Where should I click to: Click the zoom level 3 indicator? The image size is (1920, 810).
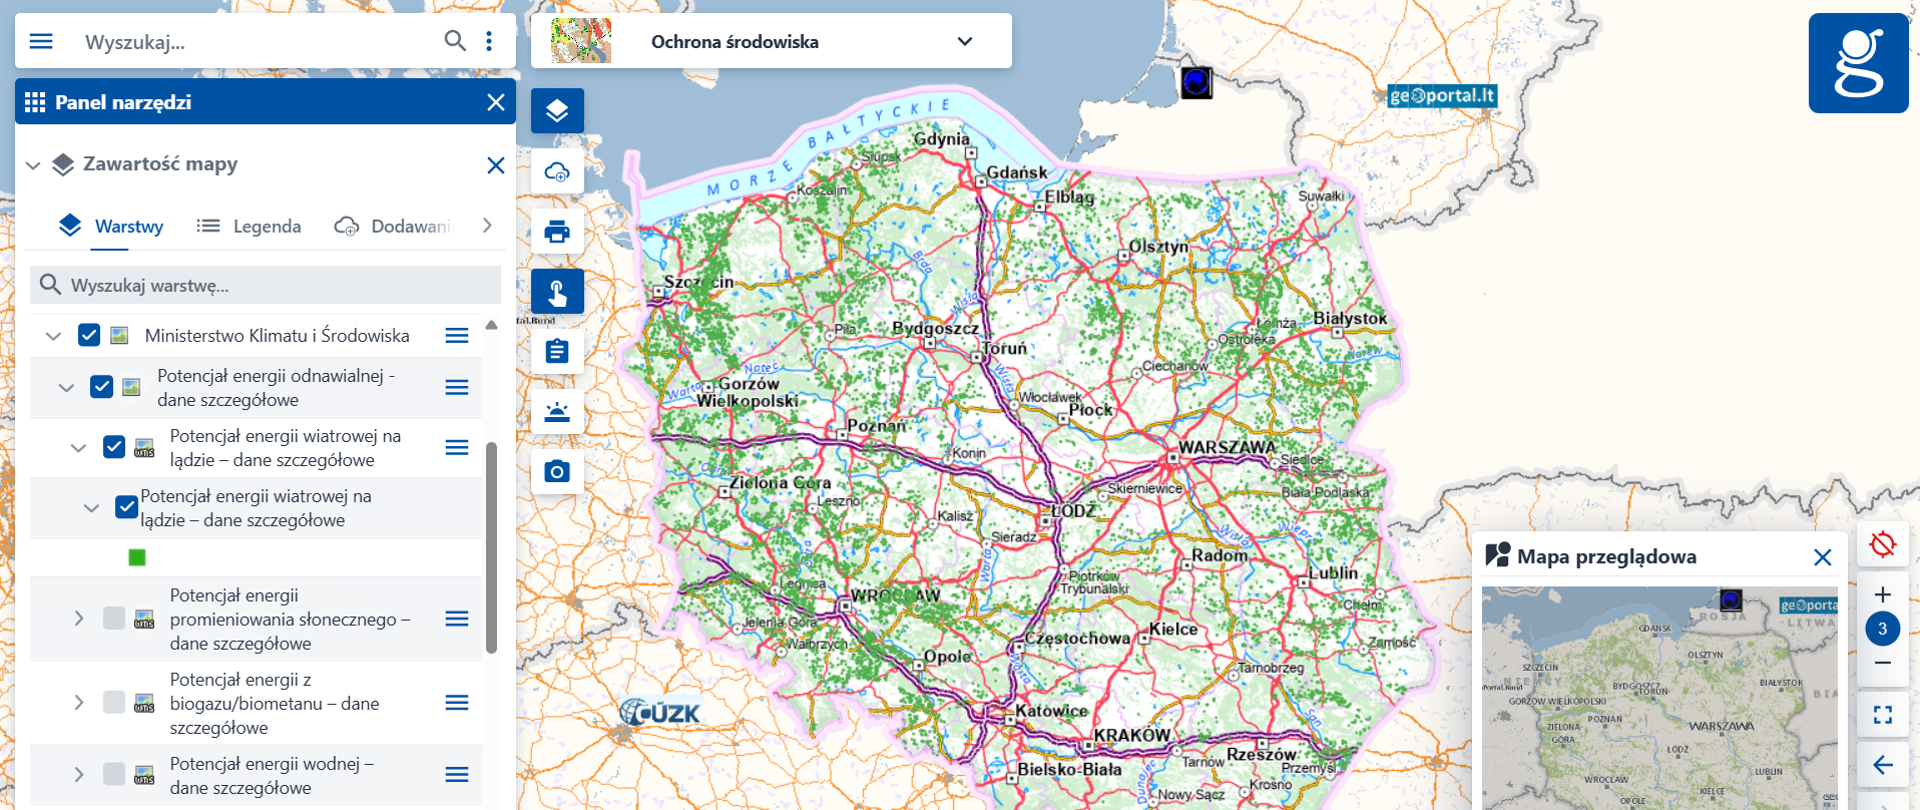pos(1883,629)
